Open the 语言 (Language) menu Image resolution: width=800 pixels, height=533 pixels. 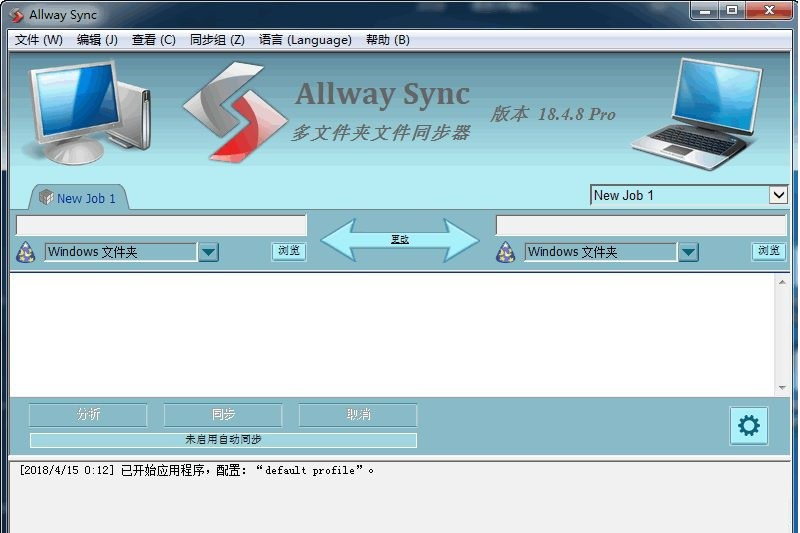pyautogui.click(x=305, y=40)
